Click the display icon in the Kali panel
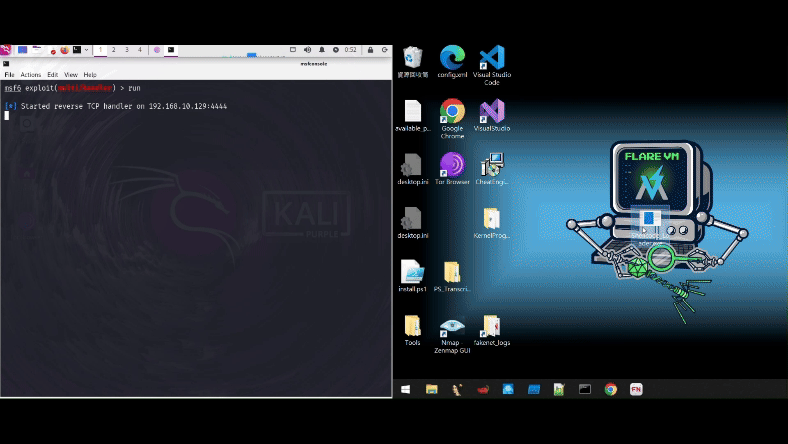The image size is (788, 444). pos(293,50)
